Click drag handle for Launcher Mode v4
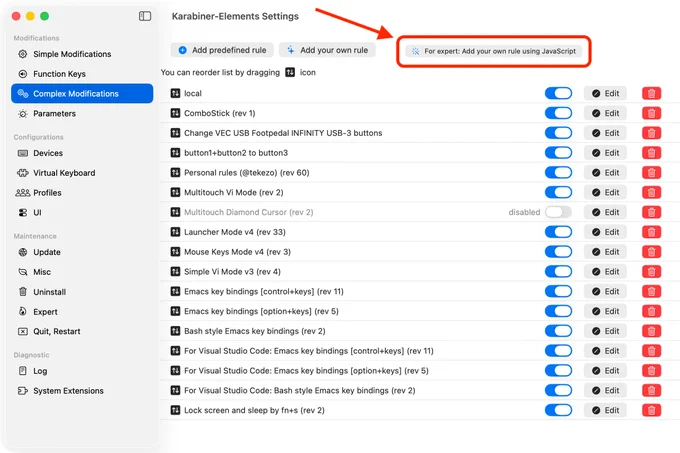Image resolution: width=680 pixels, height=453 pixels. [175, 232]
